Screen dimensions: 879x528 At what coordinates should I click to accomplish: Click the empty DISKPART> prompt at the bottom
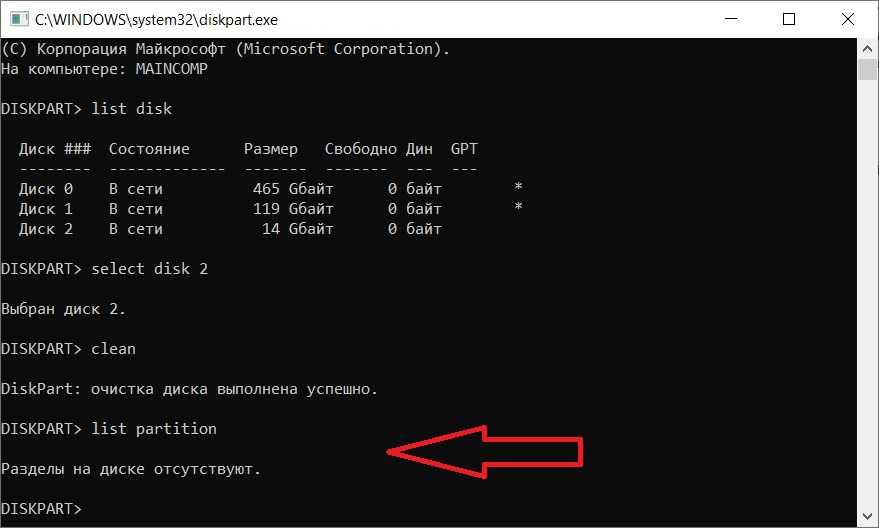pos(43,509)
